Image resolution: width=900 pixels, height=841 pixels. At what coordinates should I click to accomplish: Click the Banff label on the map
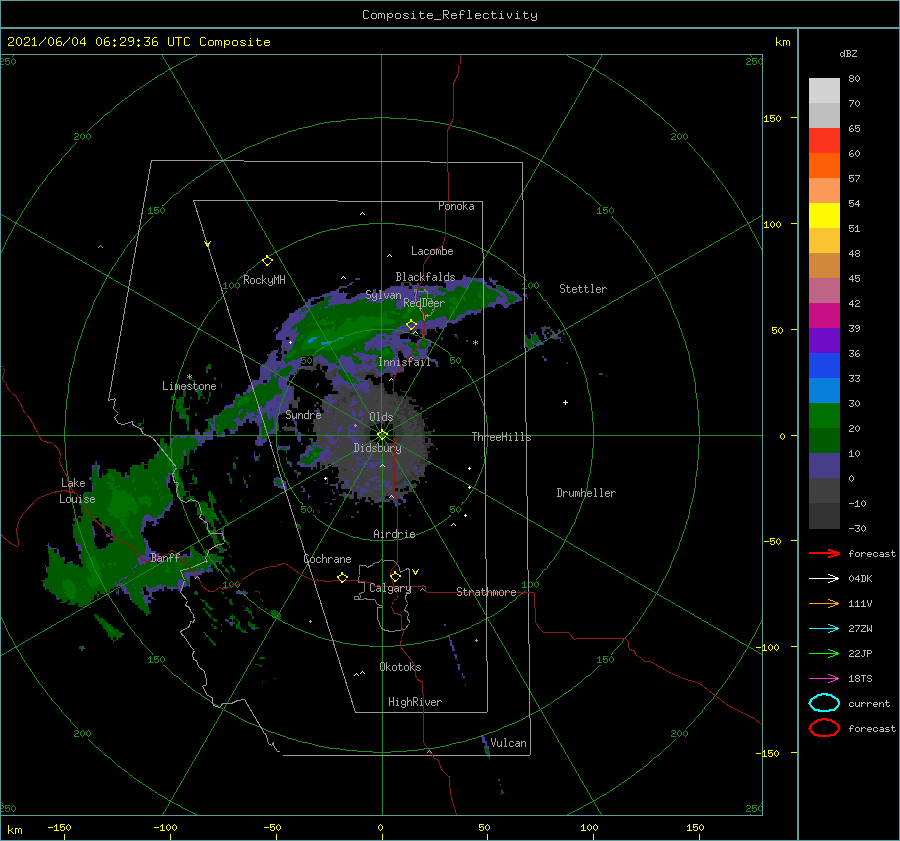click(165, 557)
